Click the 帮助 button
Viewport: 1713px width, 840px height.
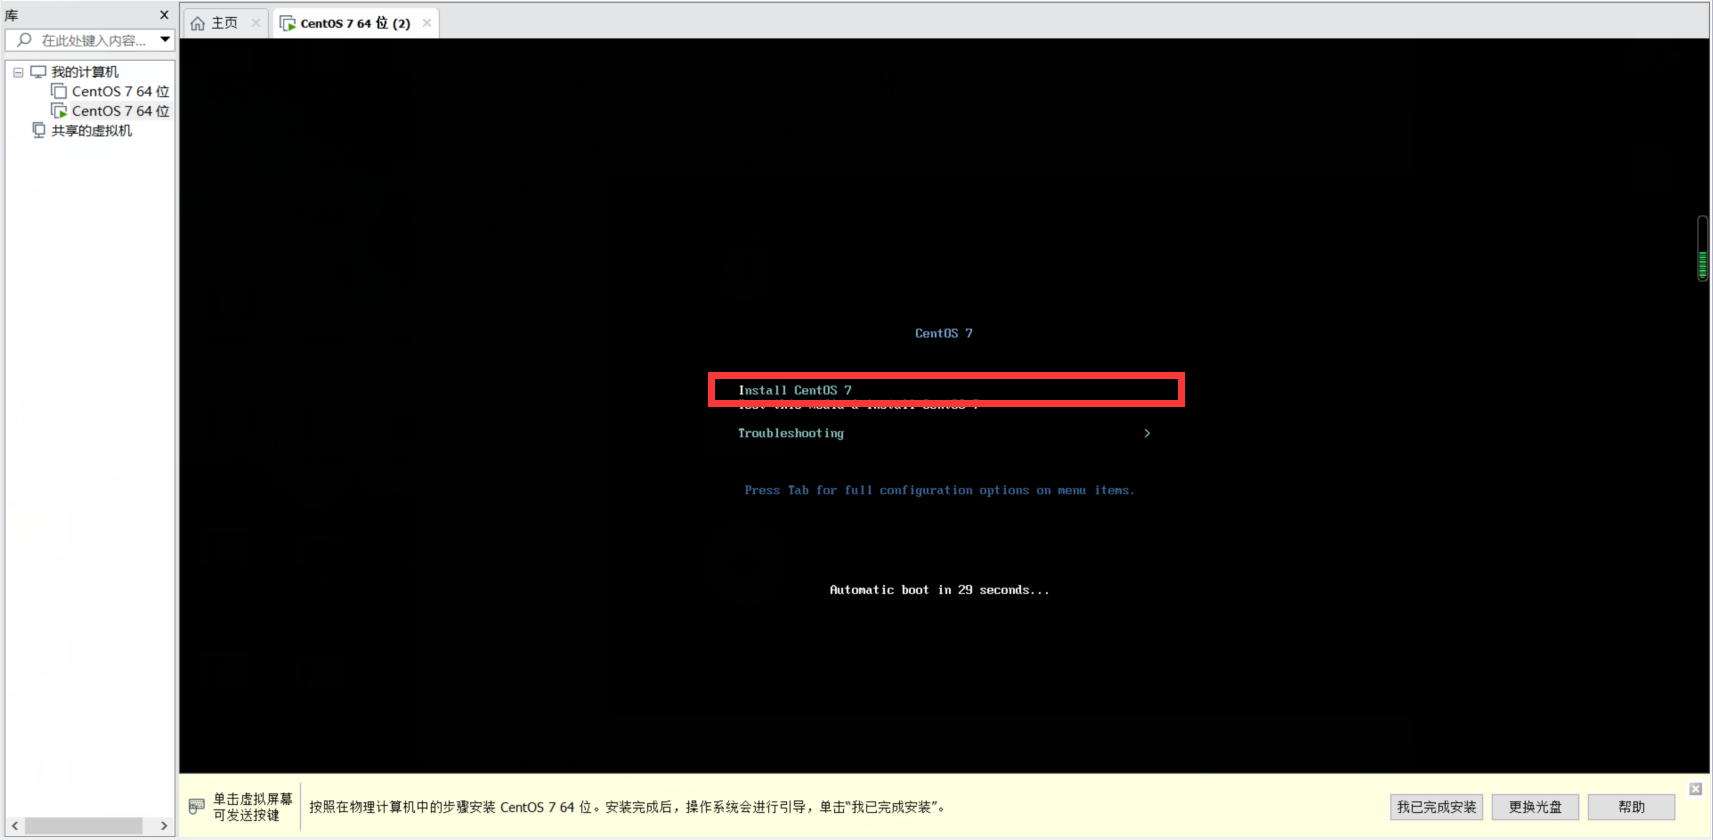(x=1631, y=807)
